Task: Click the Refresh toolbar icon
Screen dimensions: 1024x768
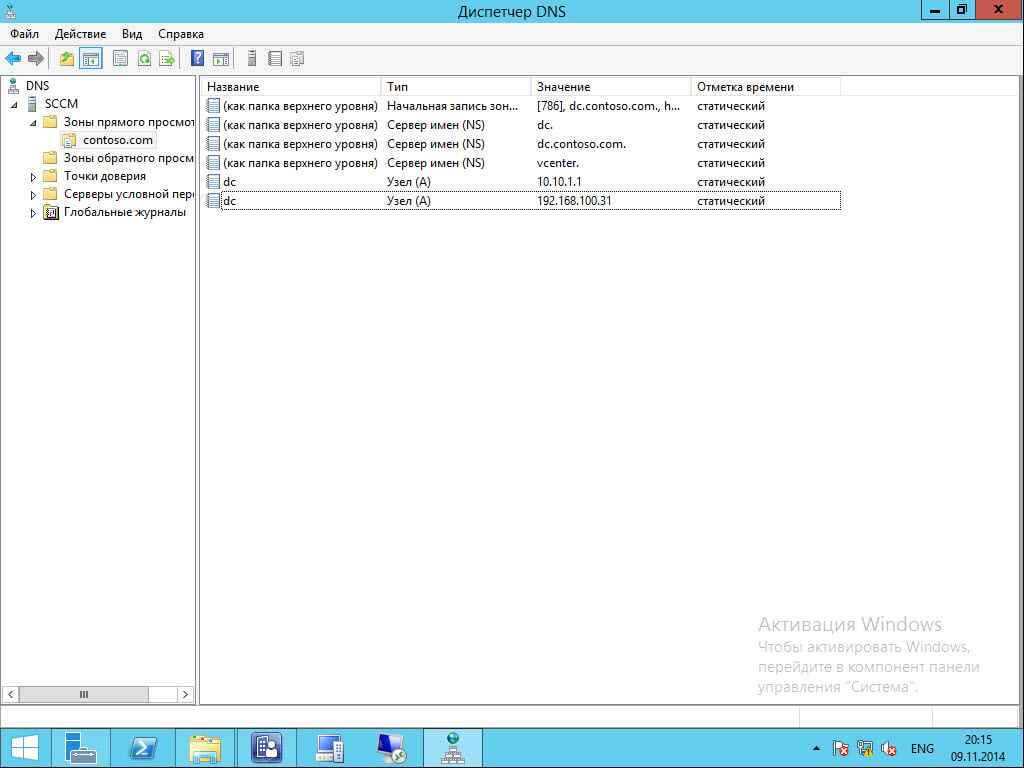Action: tap(144, 59)
